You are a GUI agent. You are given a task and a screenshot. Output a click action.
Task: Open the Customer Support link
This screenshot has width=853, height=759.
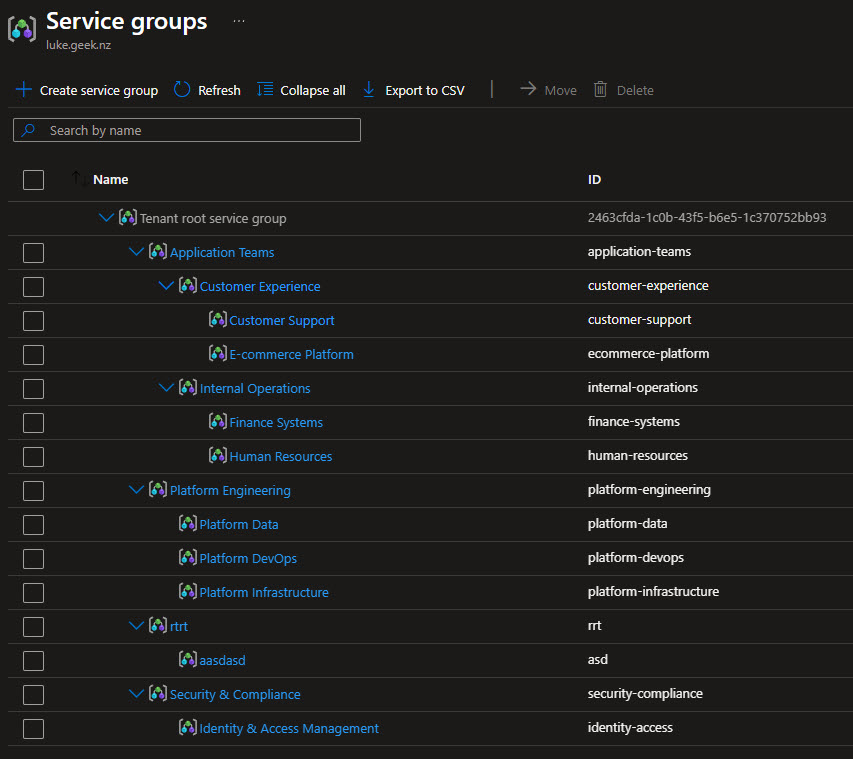coord(282,320)
